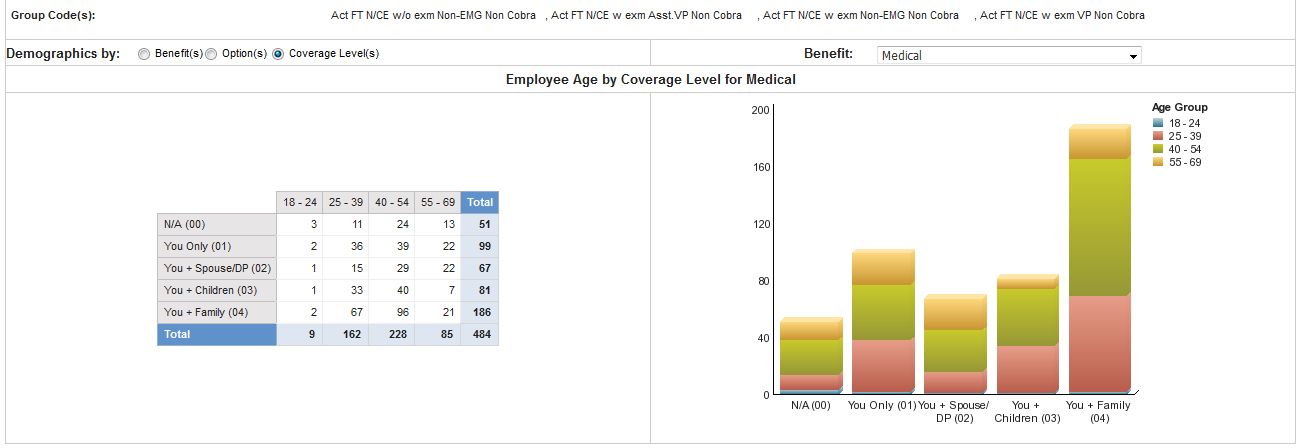Click the N/A (00) bar in chart
The image size is (1300, 448).
pyautogui.click(x=810, y=357)
